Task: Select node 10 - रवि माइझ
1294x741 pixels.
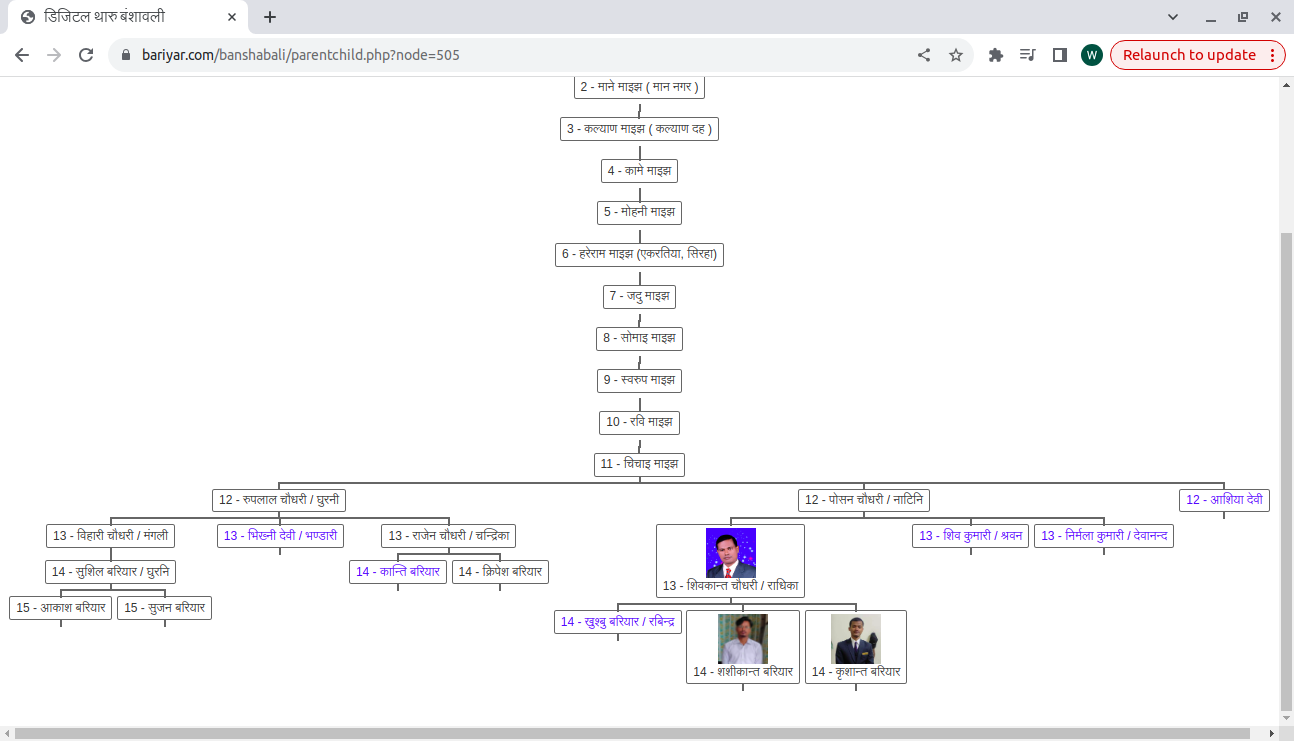Action: pyautogui.click(x=640, y=422)
